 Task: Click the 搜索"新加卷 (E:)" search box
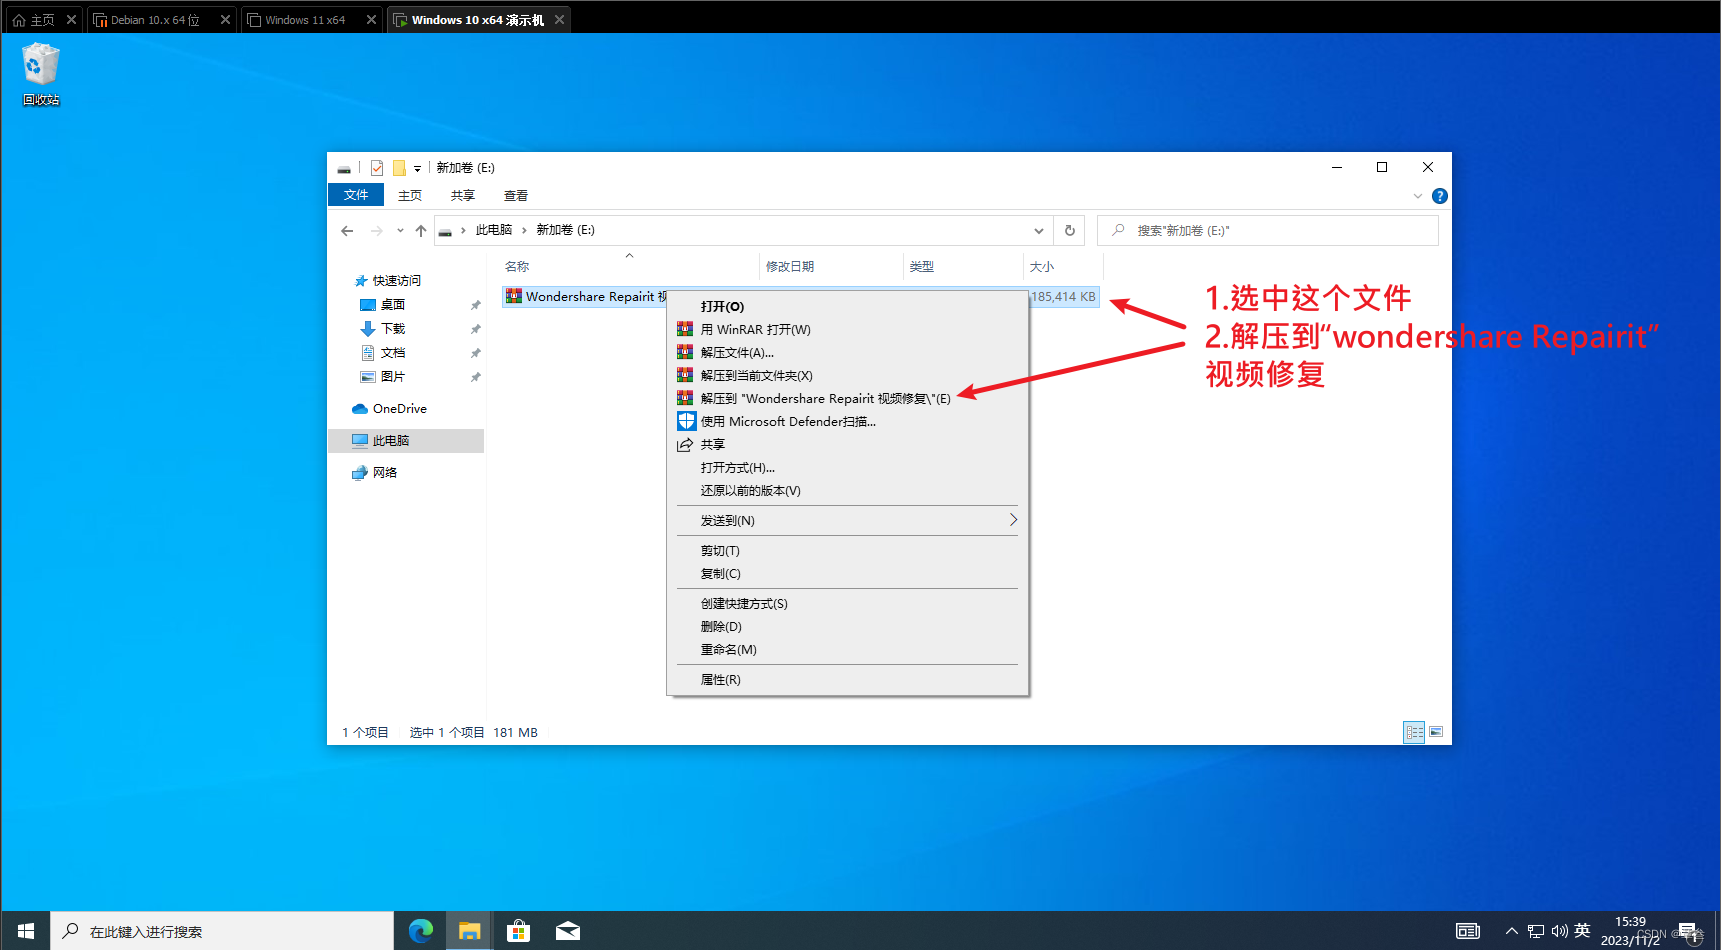pyautogui.click(x=1268, y=230)
